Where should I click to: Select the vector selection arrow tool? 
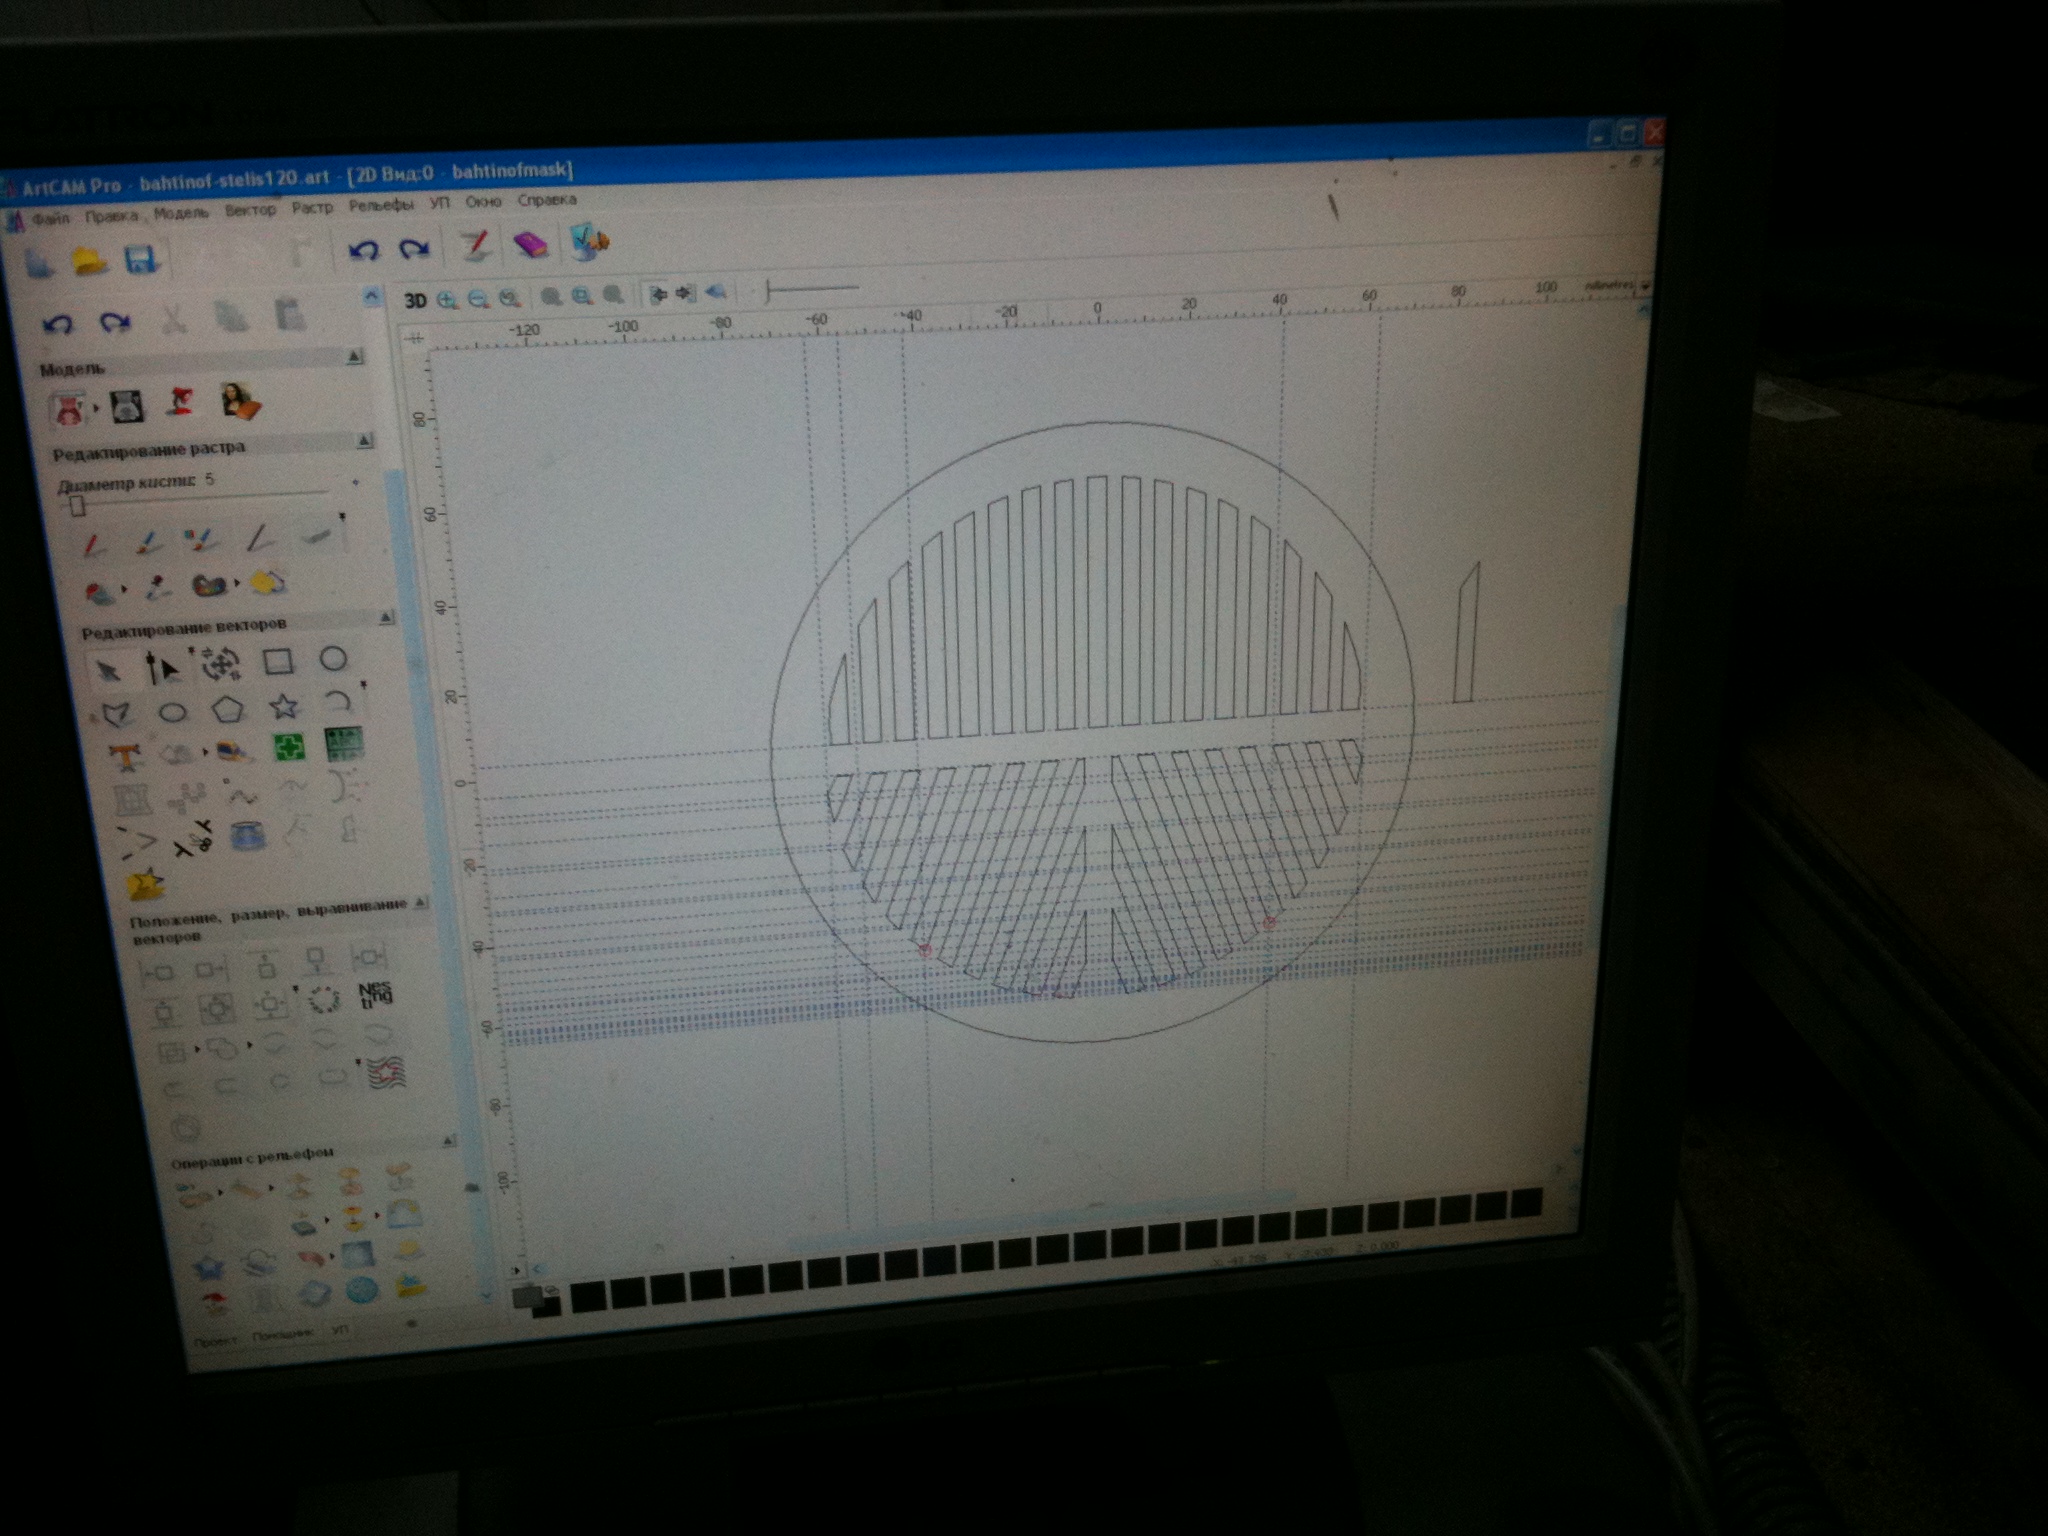pos(108,670)
